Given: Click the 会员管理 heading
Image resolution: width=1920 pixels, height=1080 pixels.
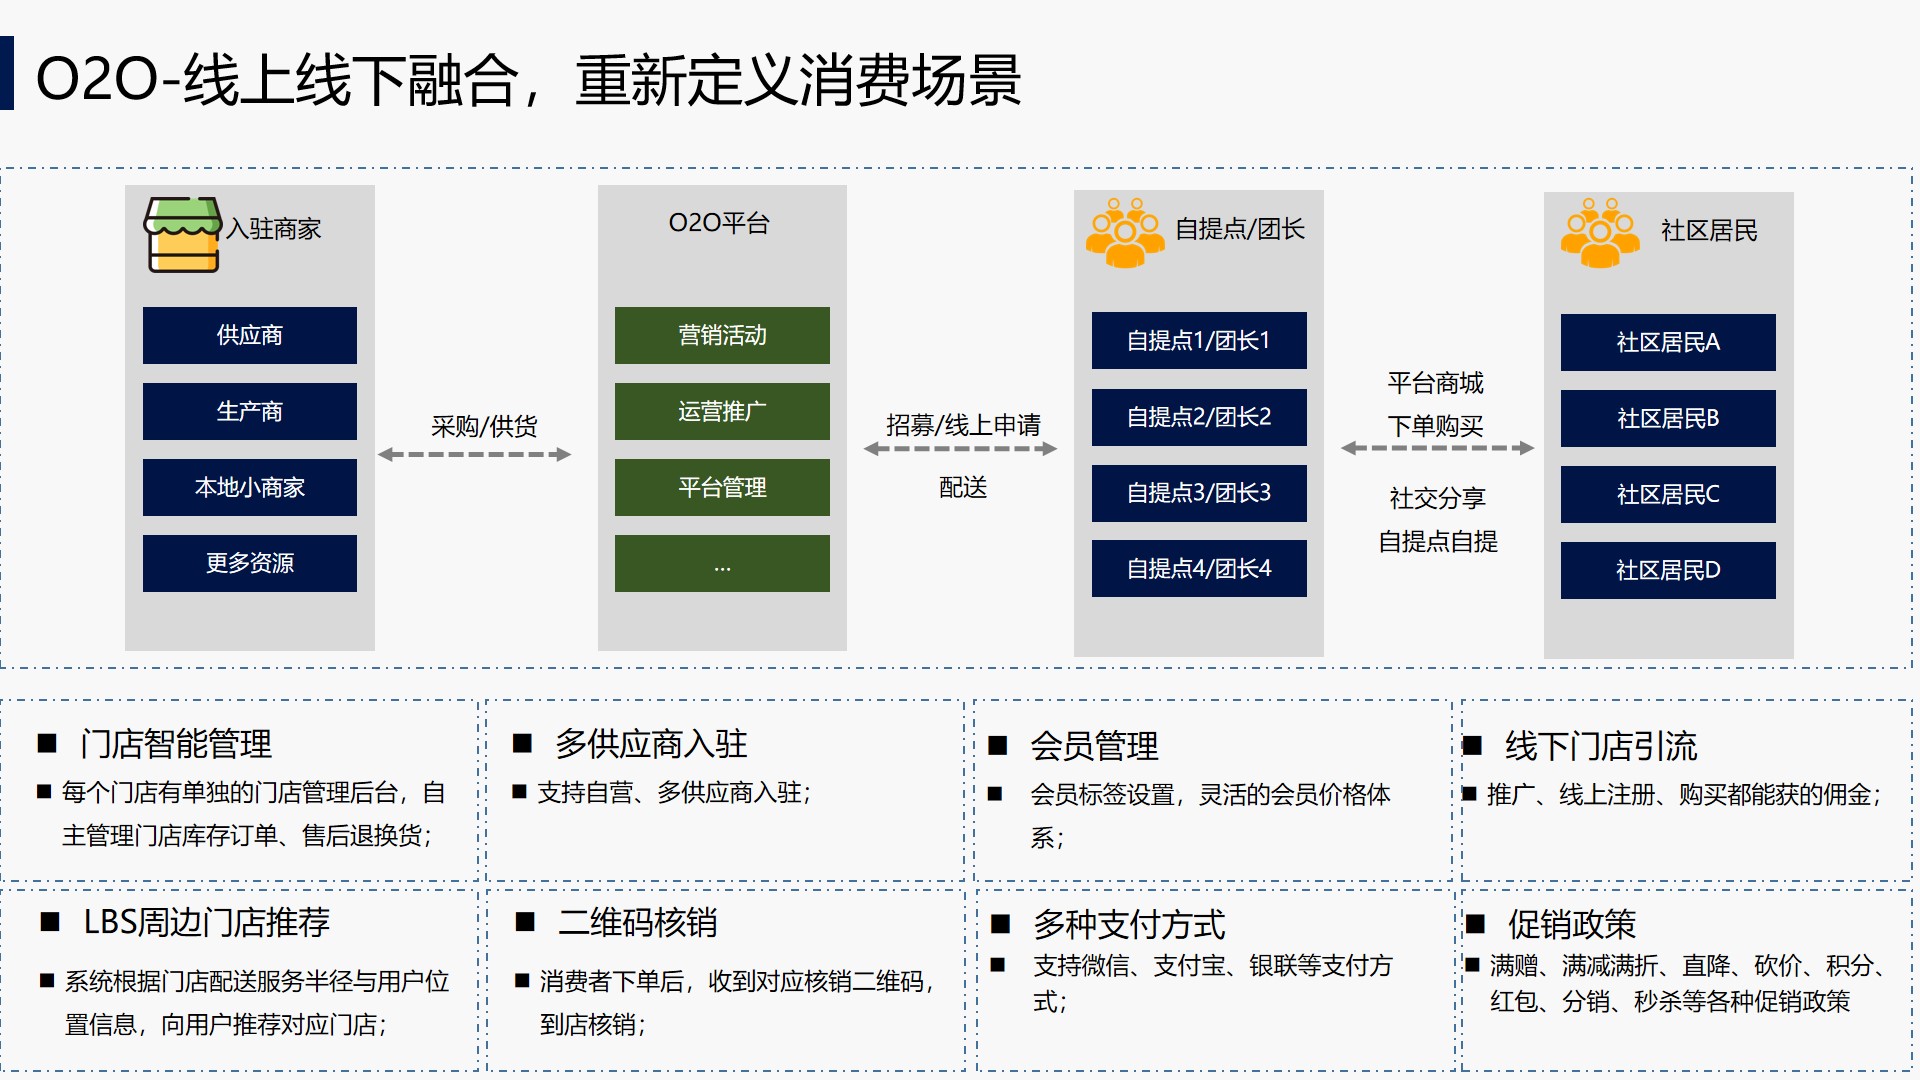Looking at the screenshot, I should click(x=1094, y=746).
